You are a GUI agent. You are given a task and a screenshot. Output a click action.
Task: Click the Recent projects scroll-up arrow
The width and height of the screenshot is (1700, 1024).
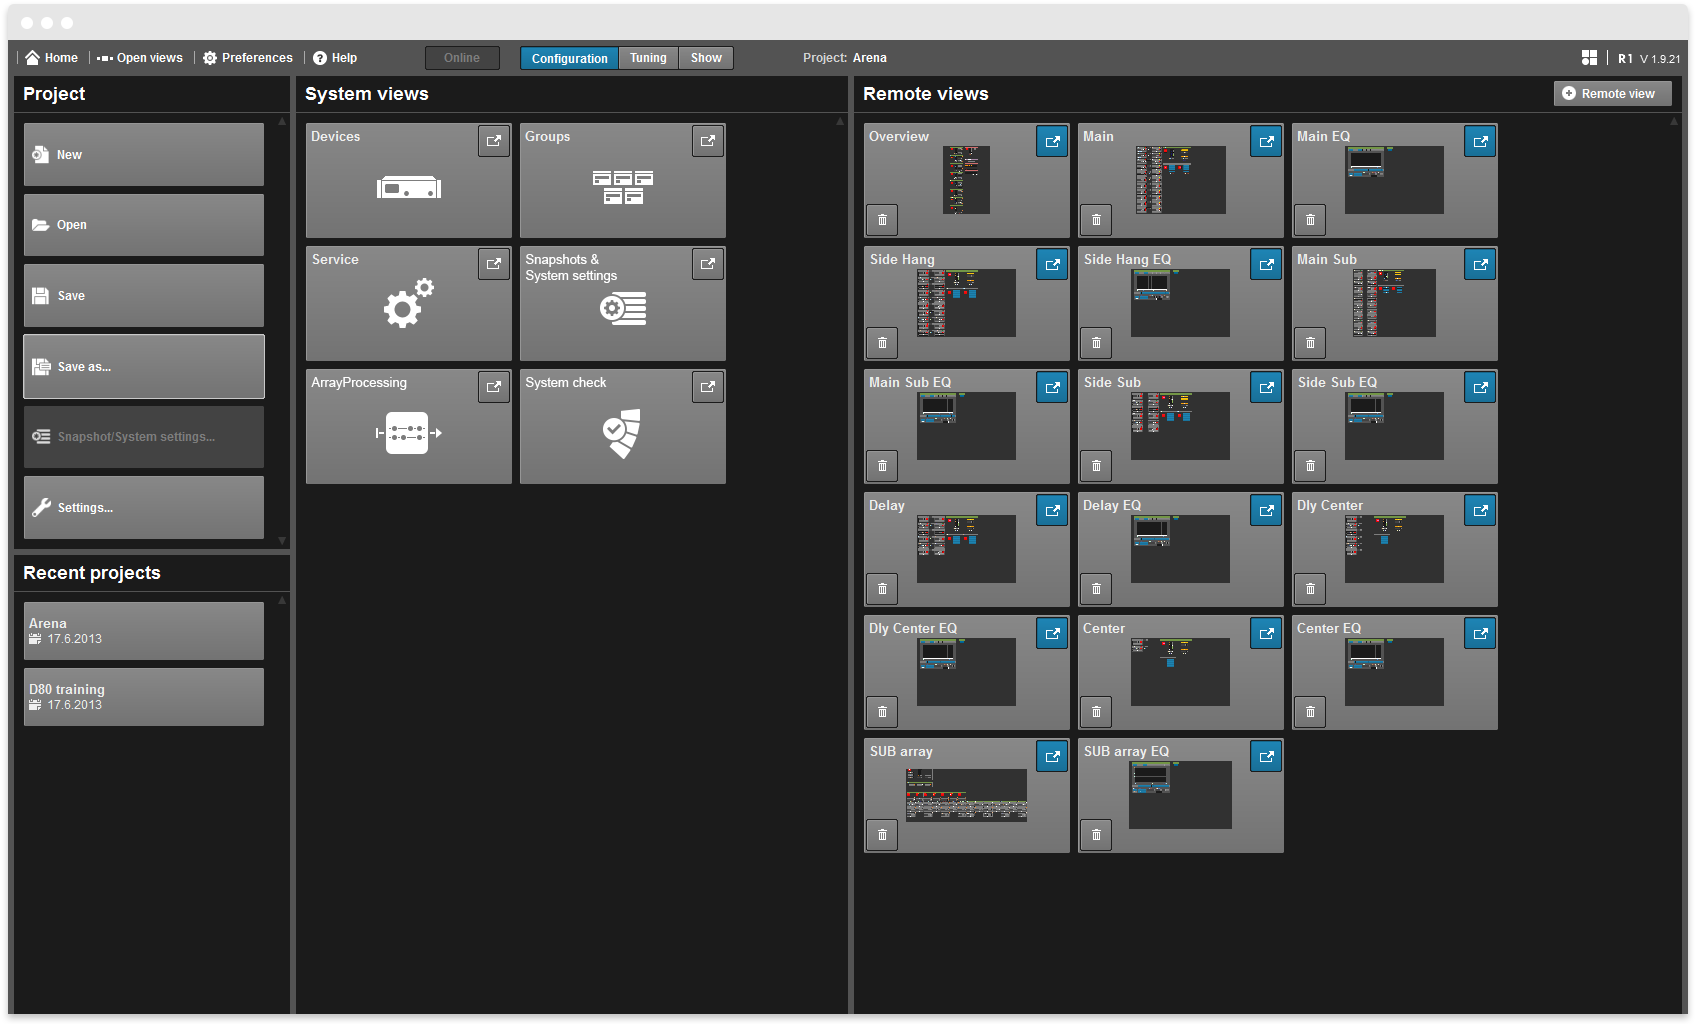tap(282, 600)
